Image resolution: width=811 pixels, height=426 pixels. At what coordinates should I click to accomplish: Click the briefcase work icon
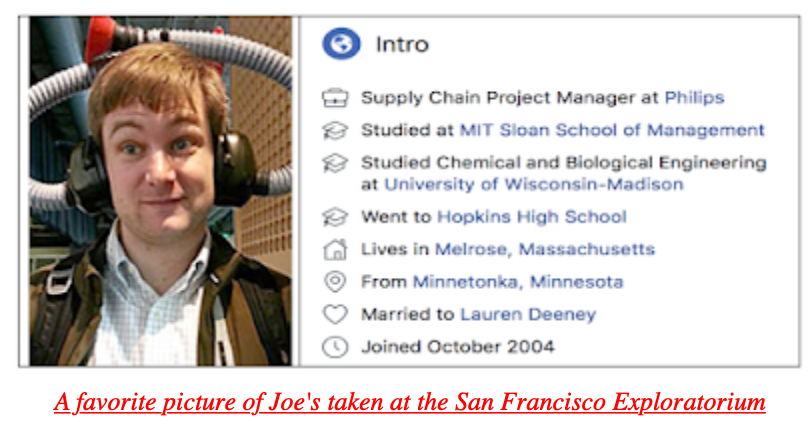pyautogui.click(x=334, y=98)
